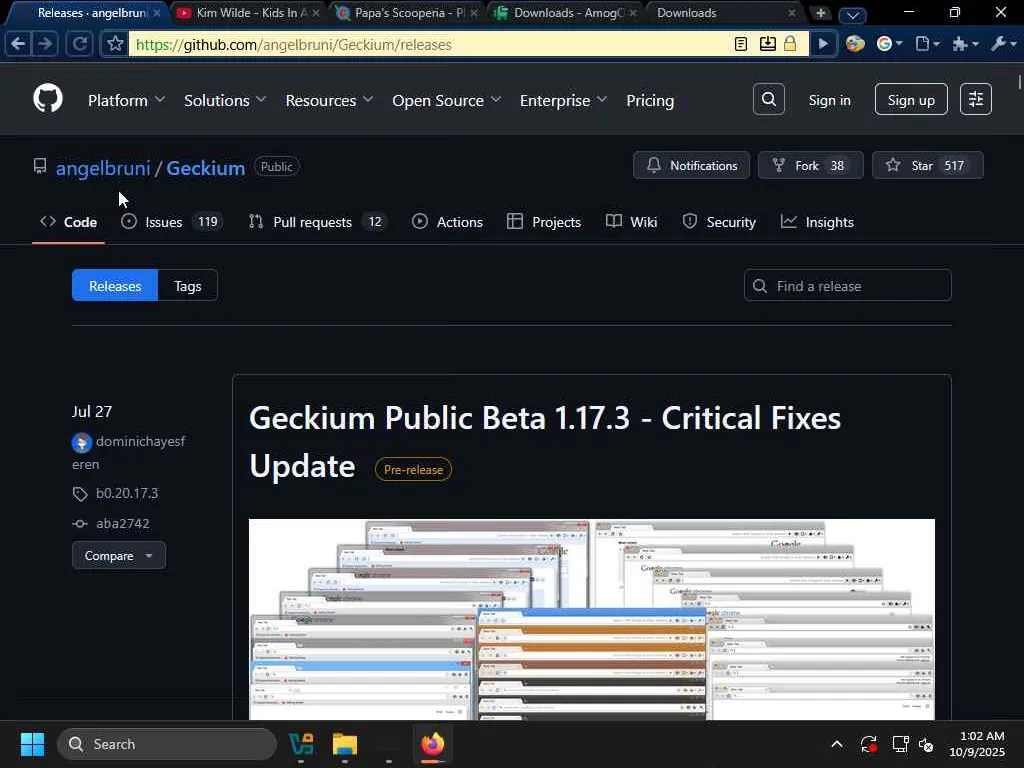Image resolution: width=1024 pixels, height=768 pixels.
Task: Click the install/download icon in address bar
Action: click(767, 44)
